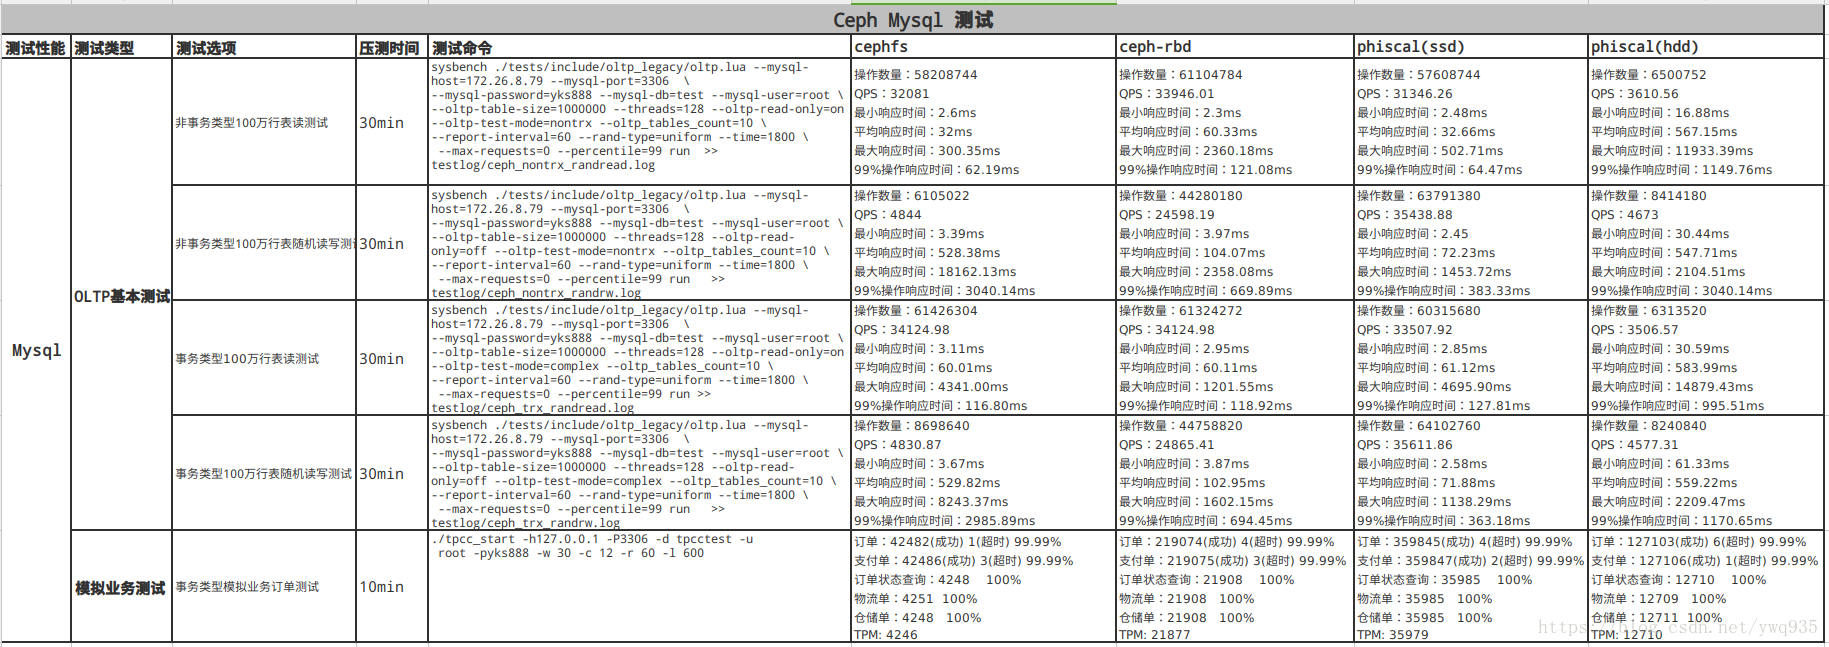
Task: Click cephfs value '操作数量：58208744'
Action: pyautogui.click(x=916, y=75)
